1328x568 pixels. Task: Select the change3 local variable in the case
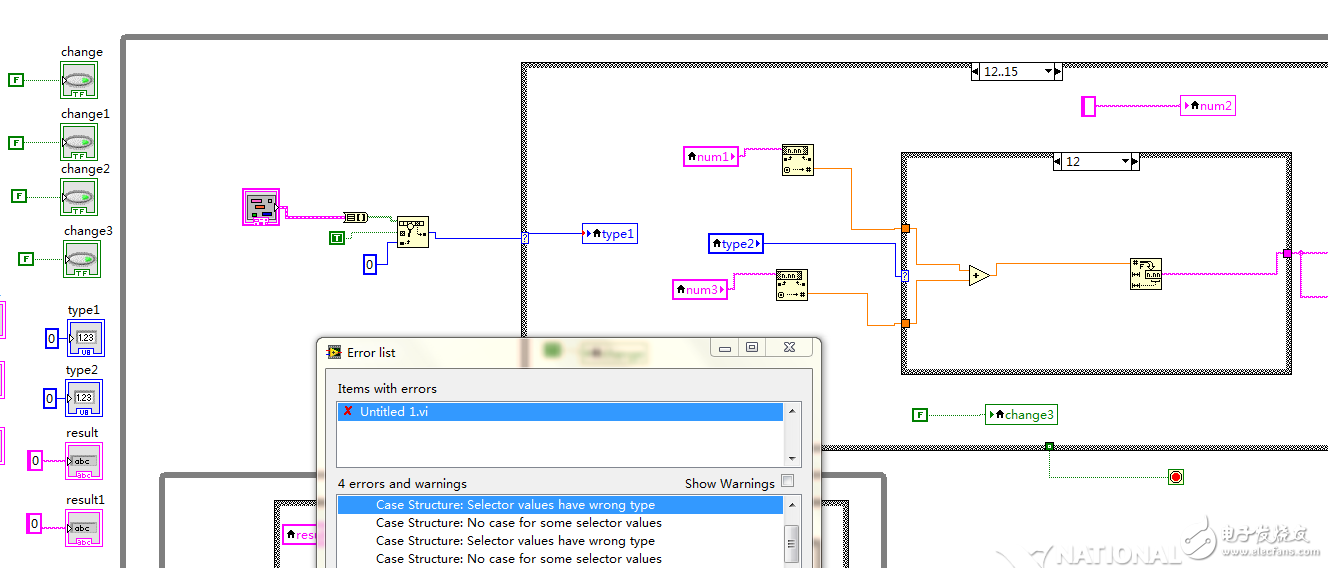(x=1021, y=414)
